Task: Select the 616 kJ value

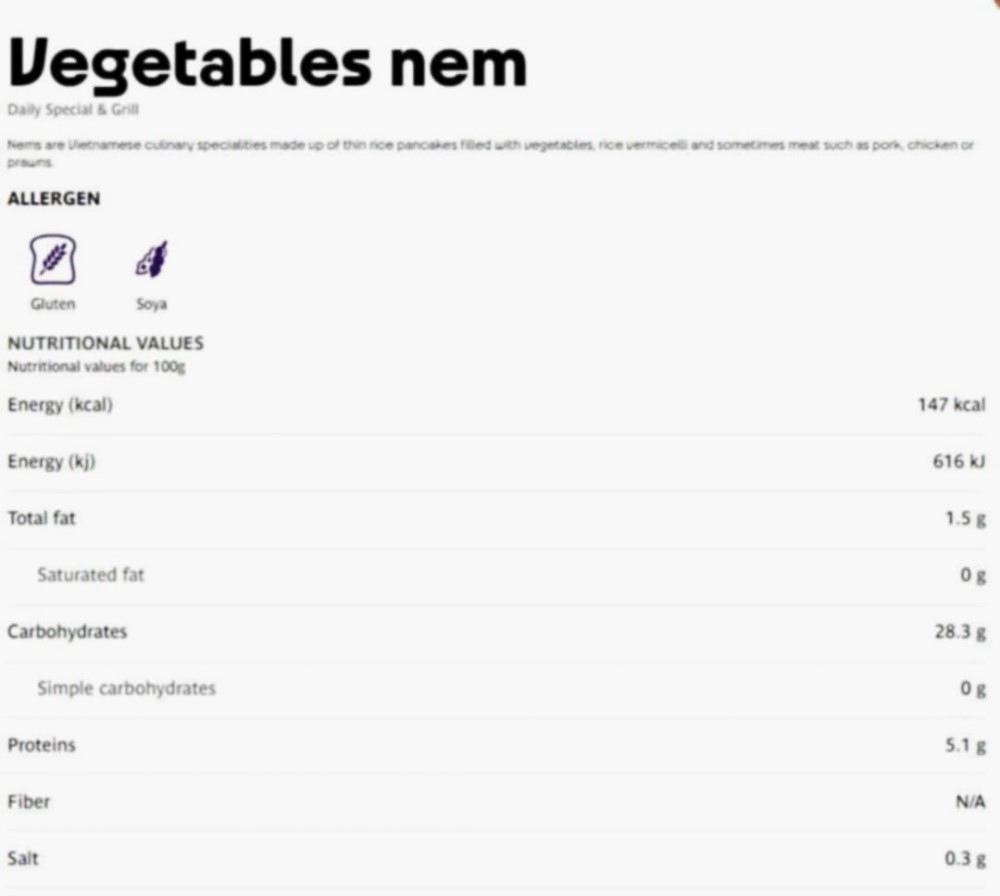Action: 959,461
